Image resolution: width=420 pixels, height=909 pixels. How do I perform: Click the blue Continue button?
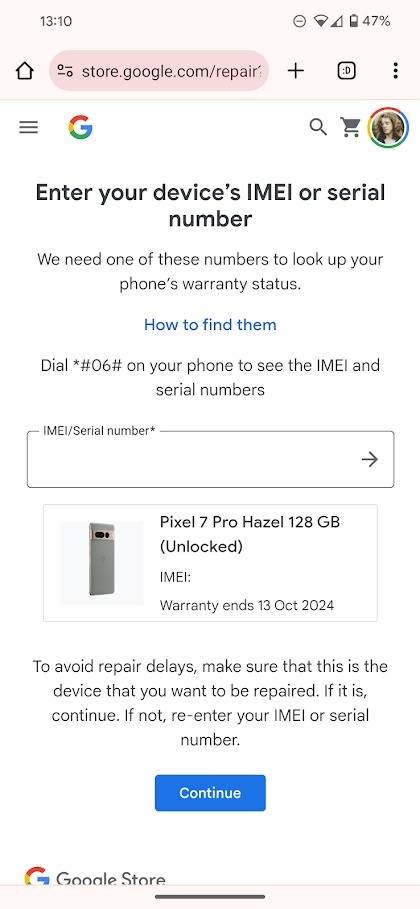(x=210, y=792)
